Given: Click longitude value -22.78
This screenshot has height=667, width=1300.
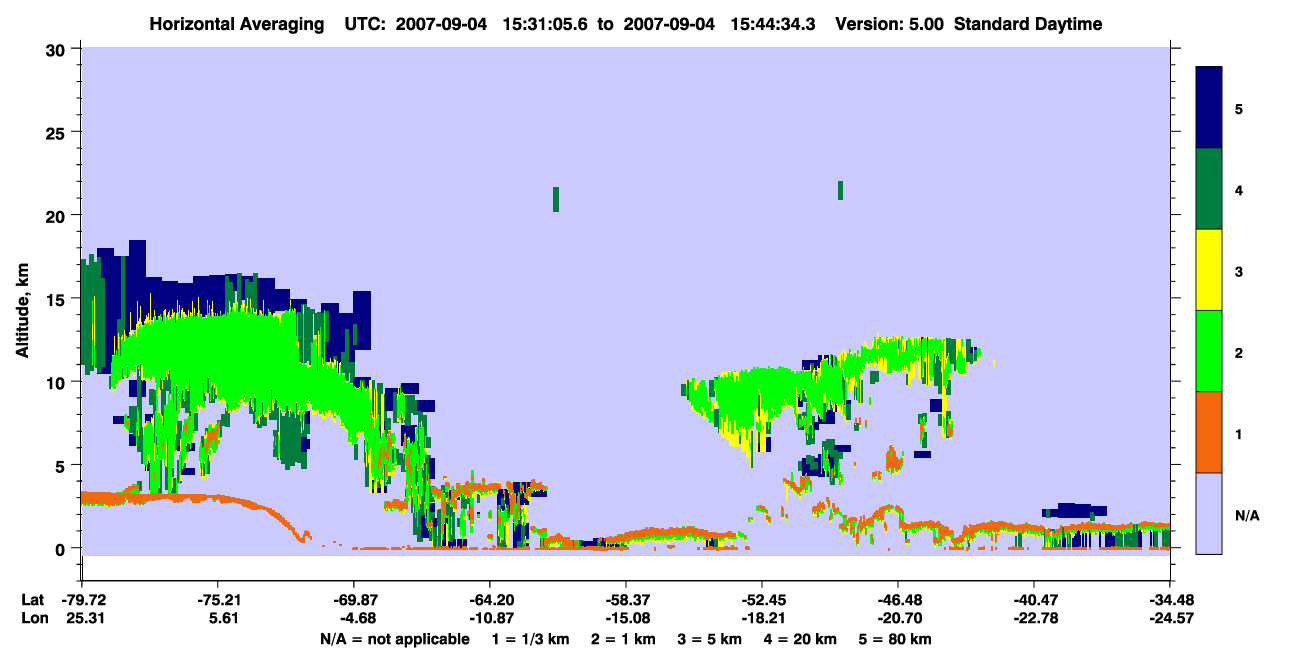Looking at the screenshot, I should (1034, 619).
